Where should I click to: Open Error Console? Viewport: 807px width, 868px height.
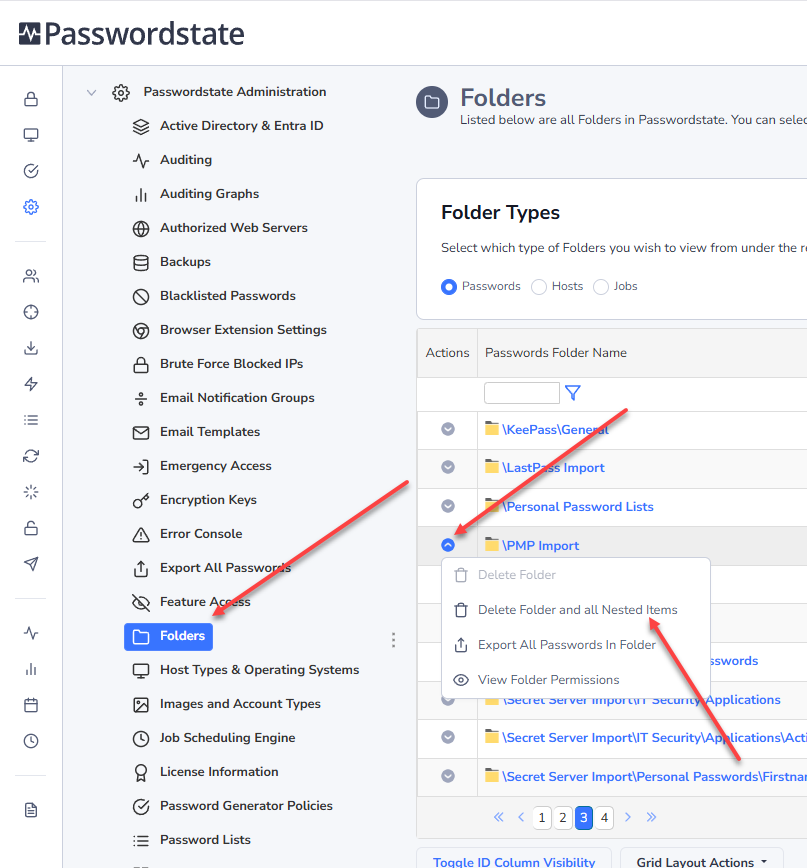[201, 534]
